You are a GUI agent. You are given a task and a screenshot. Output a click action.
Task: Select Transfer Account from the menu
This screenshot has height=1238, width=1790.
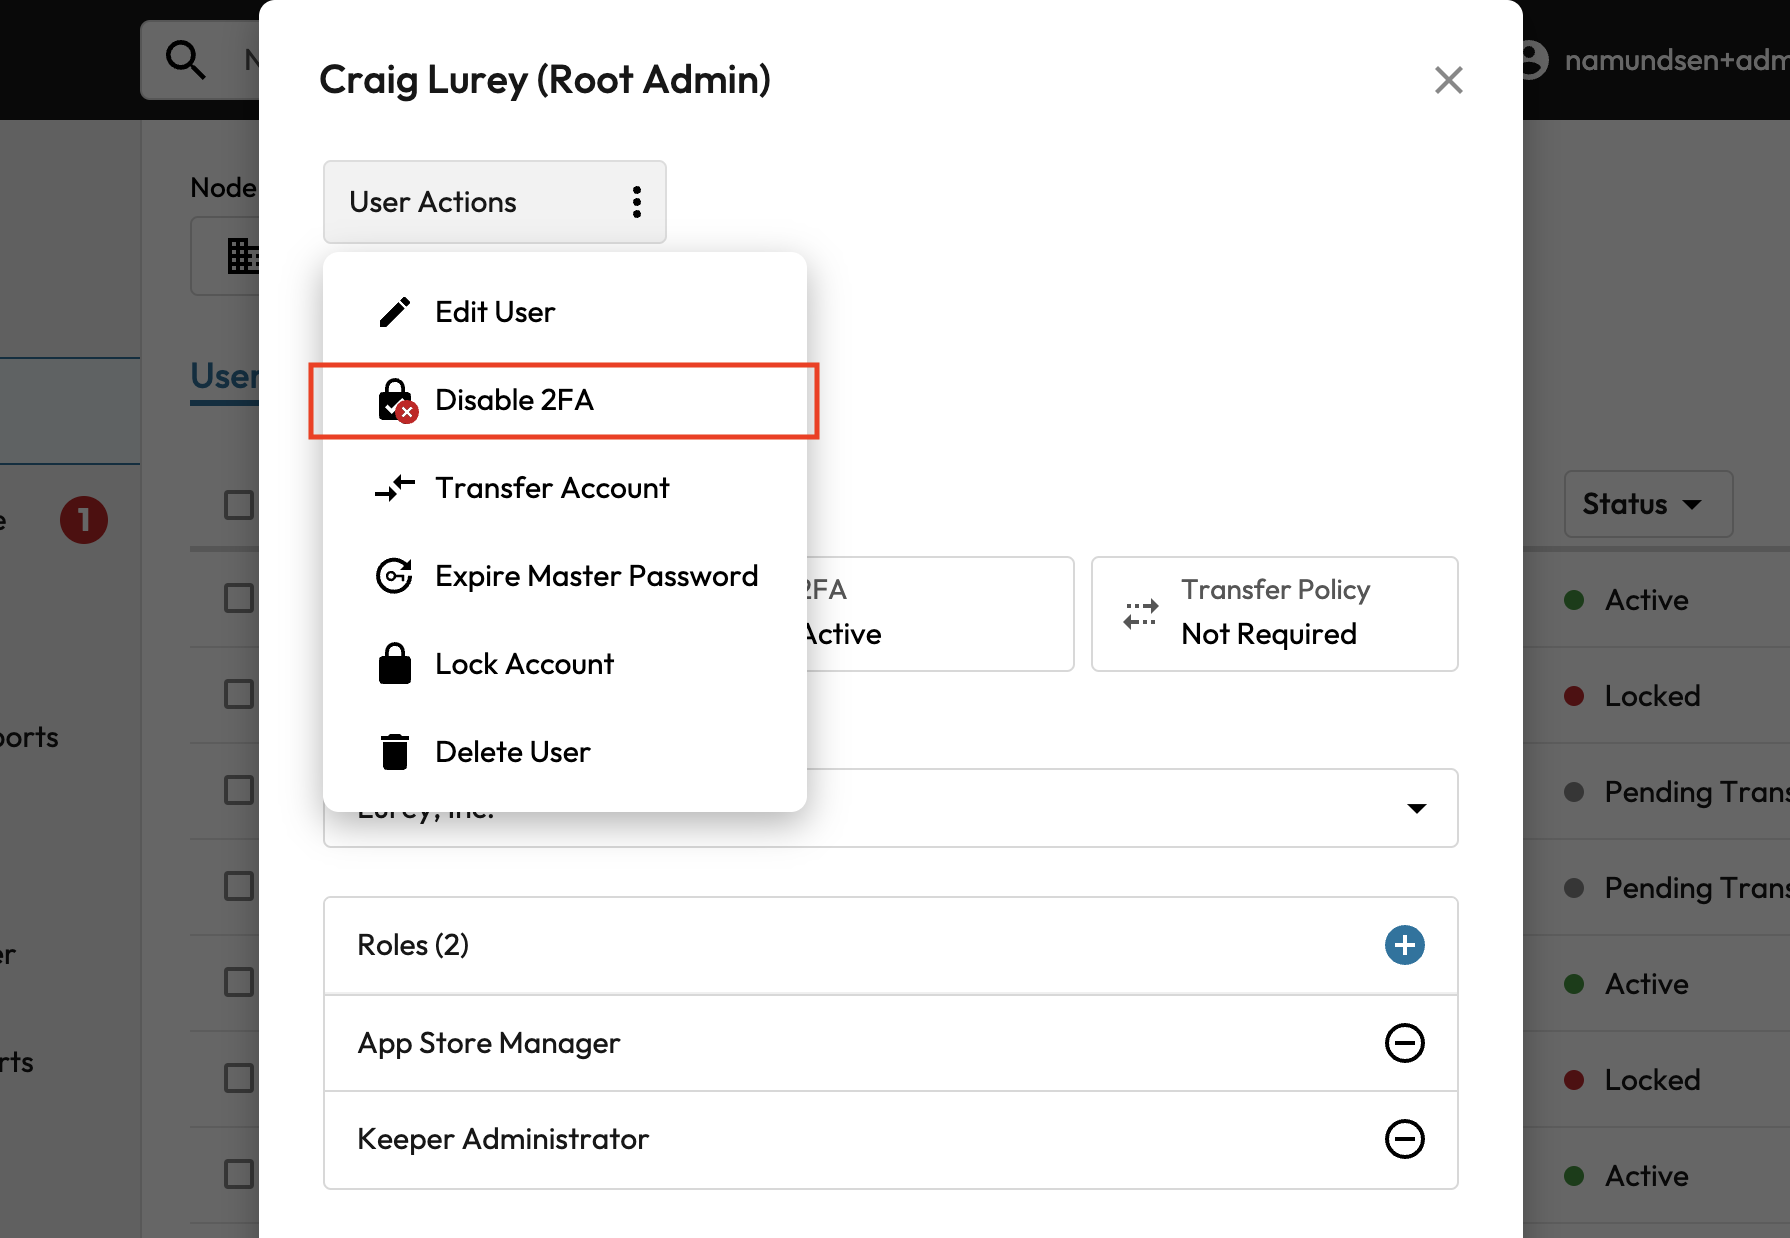tap(552, 488)
